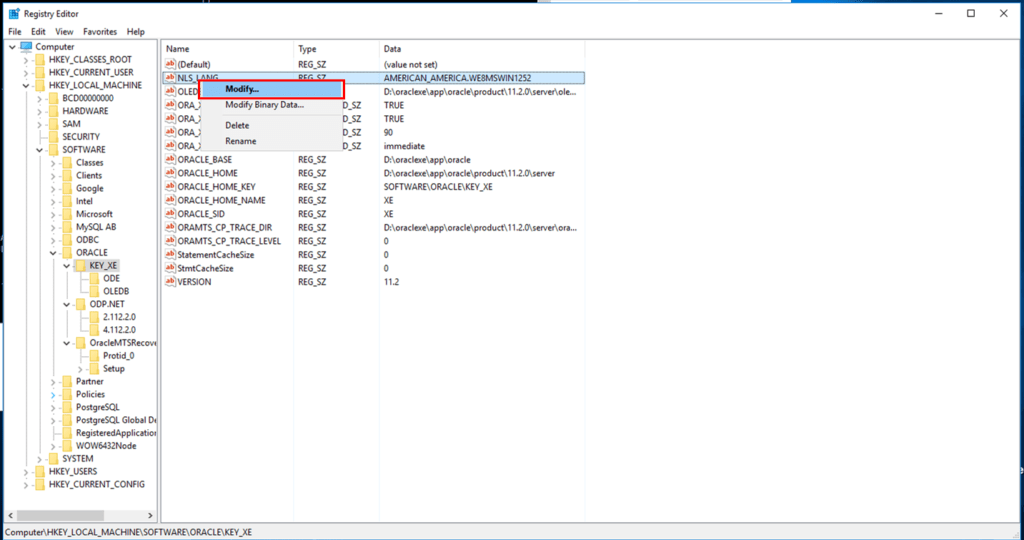Expand the Microsoft registry key

(52, 214)
